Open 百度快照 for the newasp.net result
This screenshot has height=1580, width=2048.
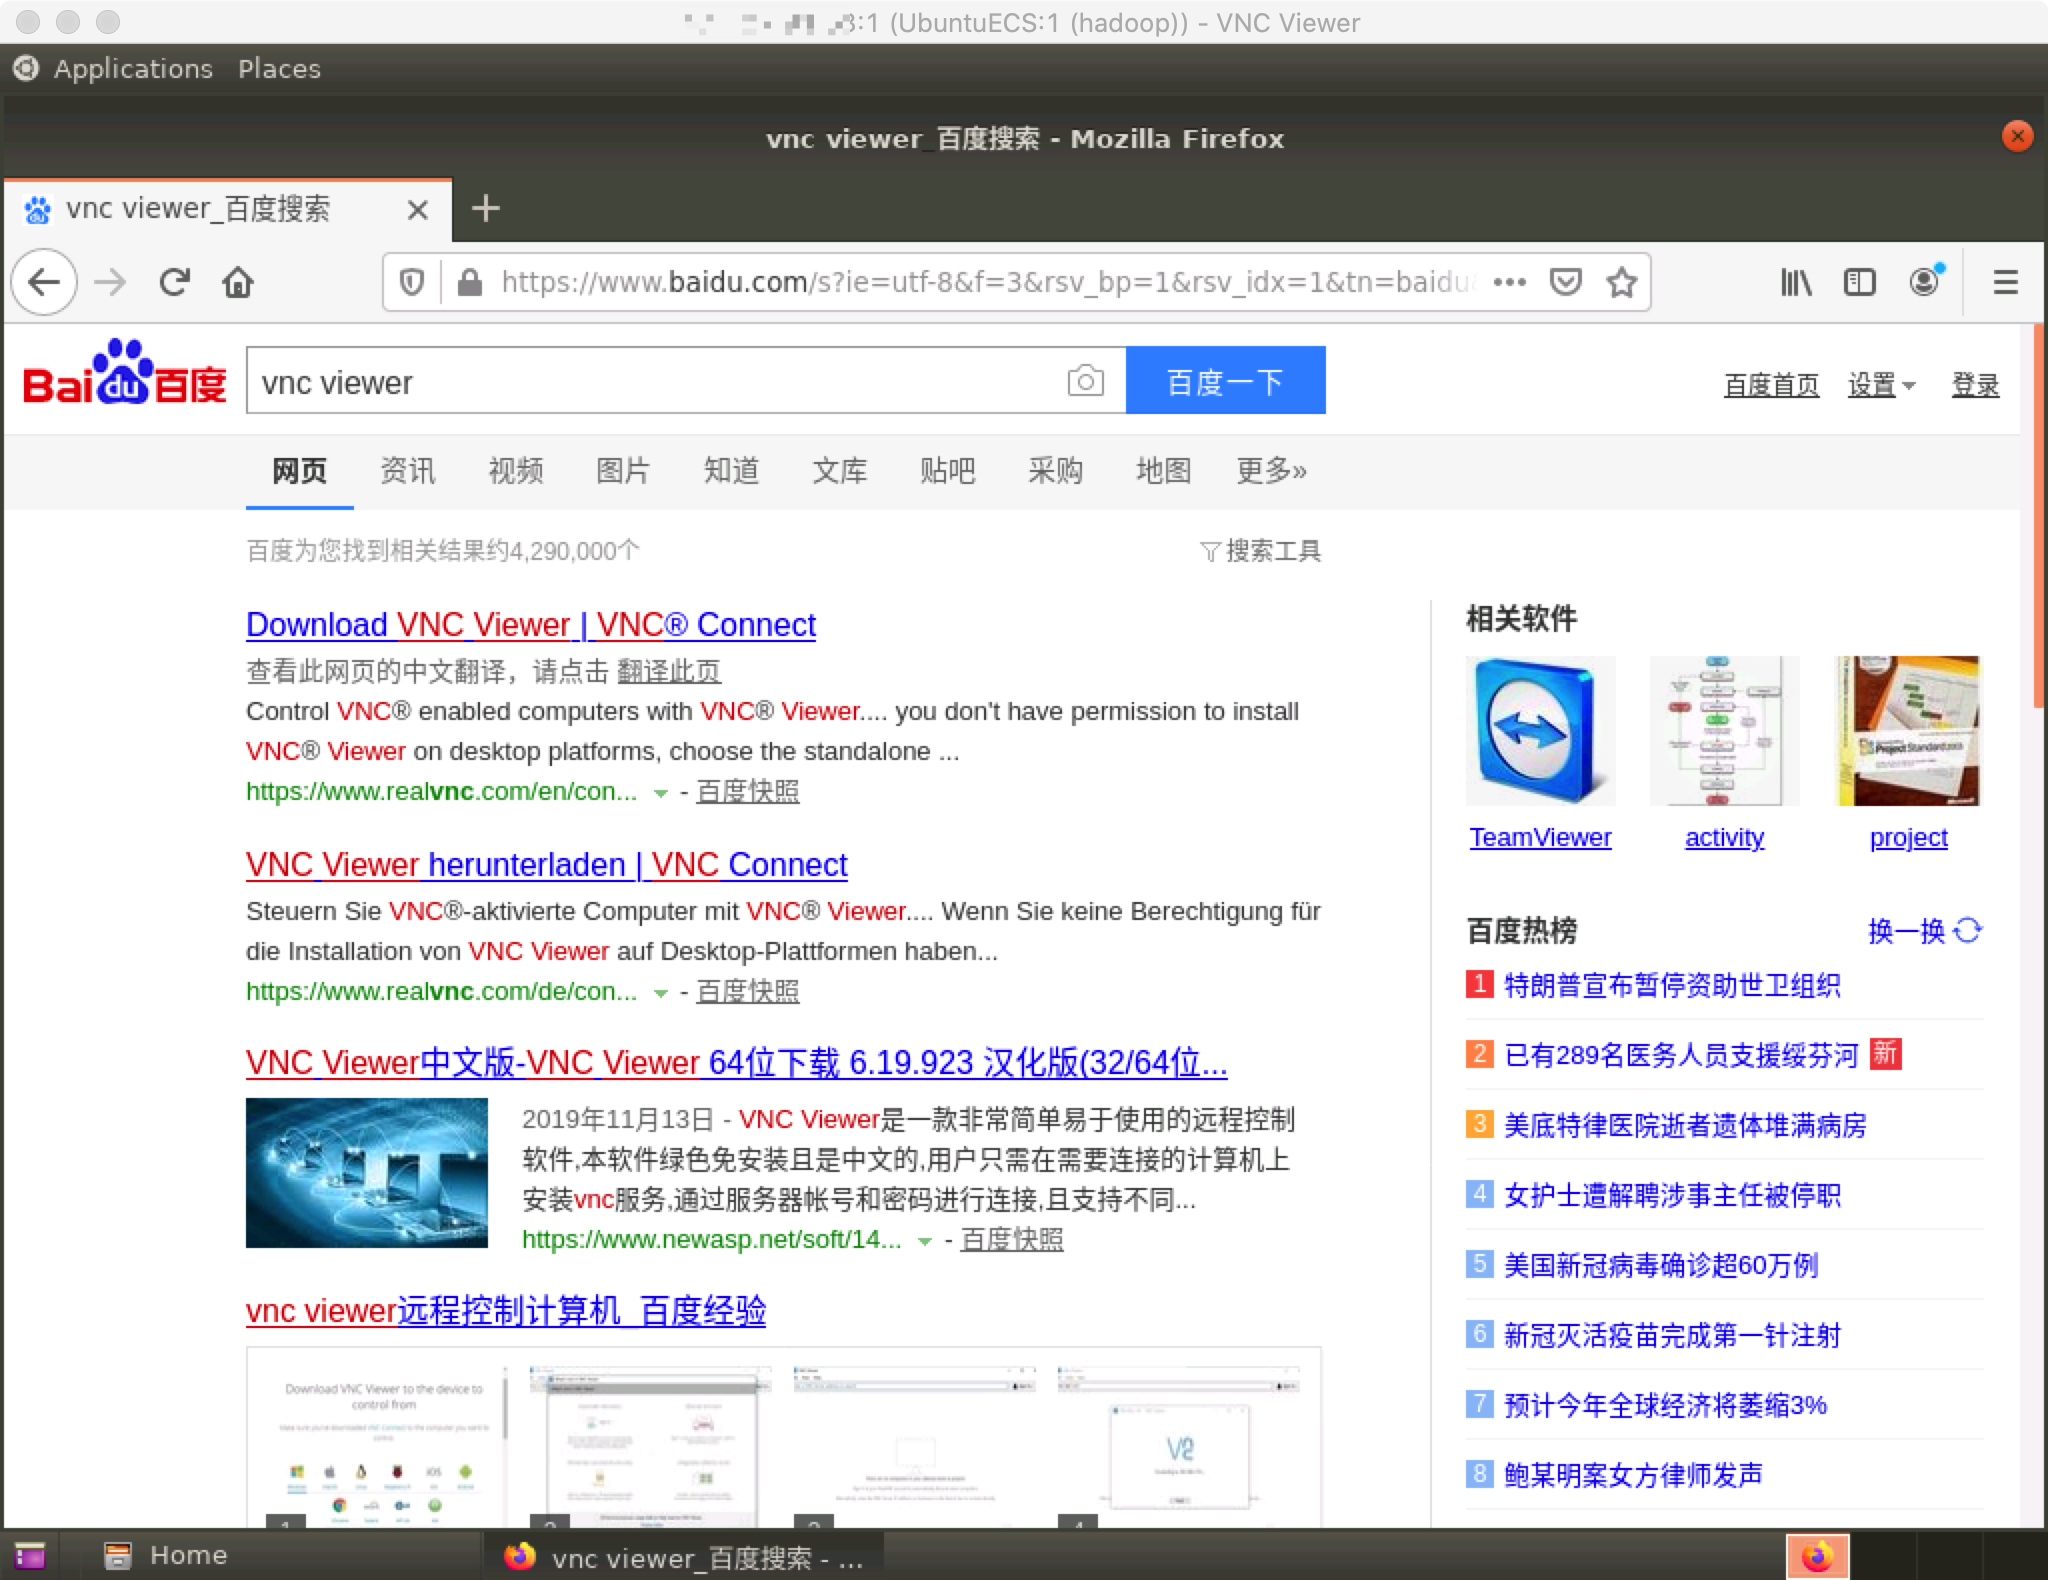(1012, 1240)
